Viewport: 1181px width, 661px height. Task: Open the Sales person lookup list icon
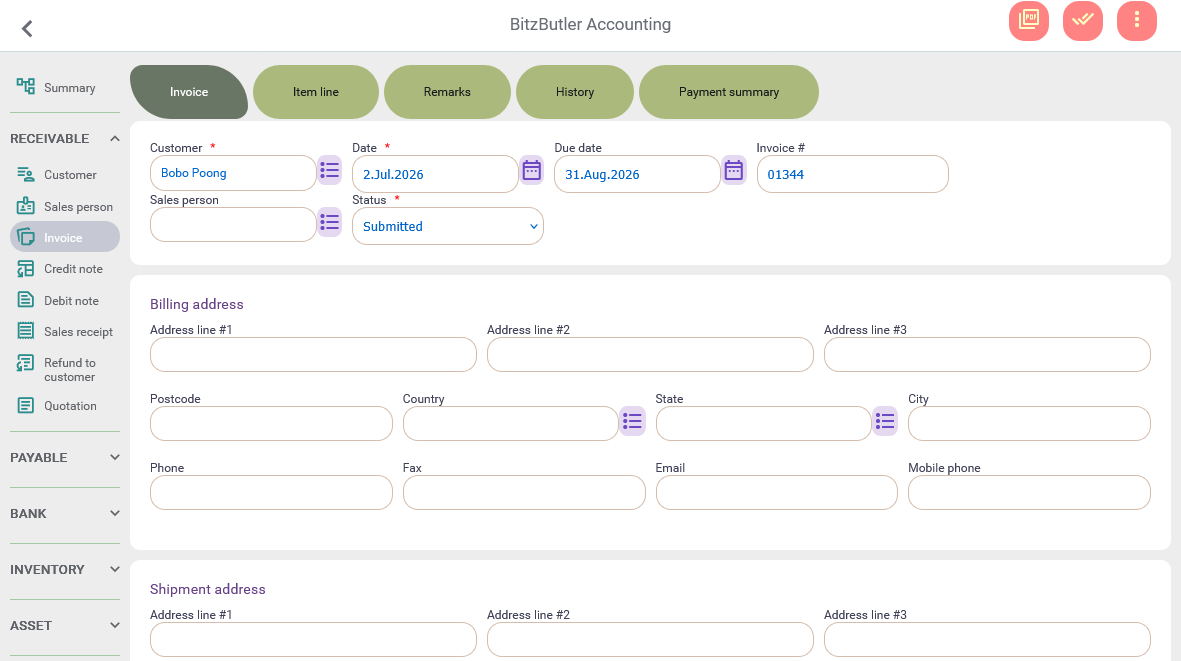pyautogui.click(x=329, y=222)
